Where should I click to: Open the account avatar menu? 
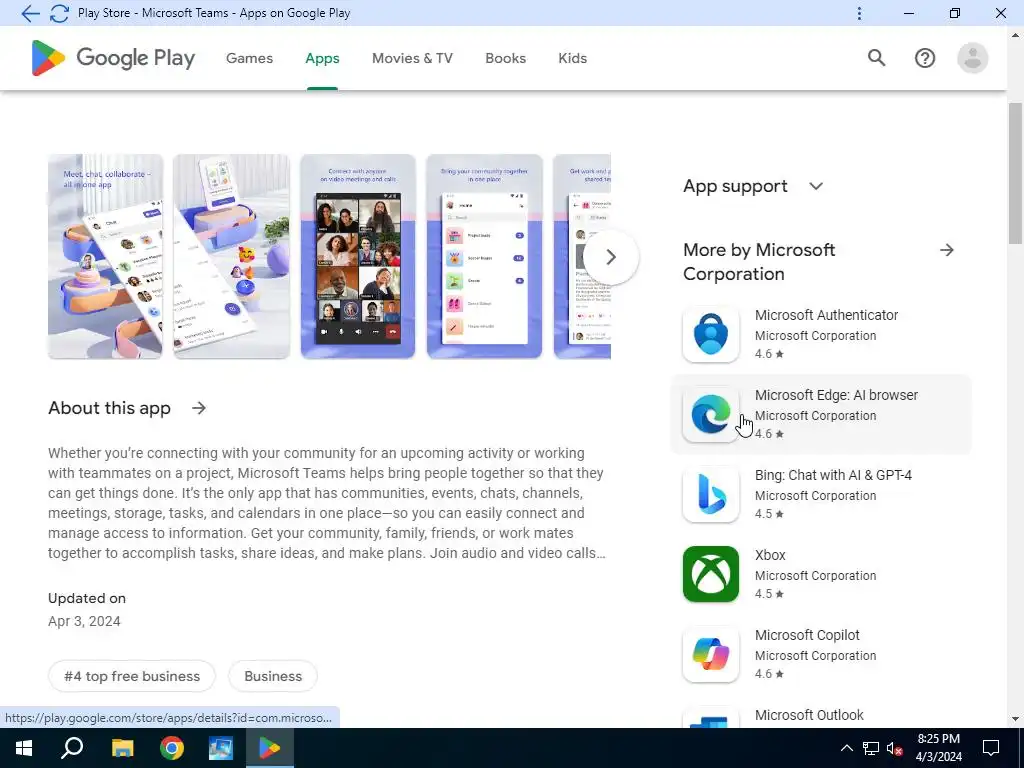tap(972, 58)
